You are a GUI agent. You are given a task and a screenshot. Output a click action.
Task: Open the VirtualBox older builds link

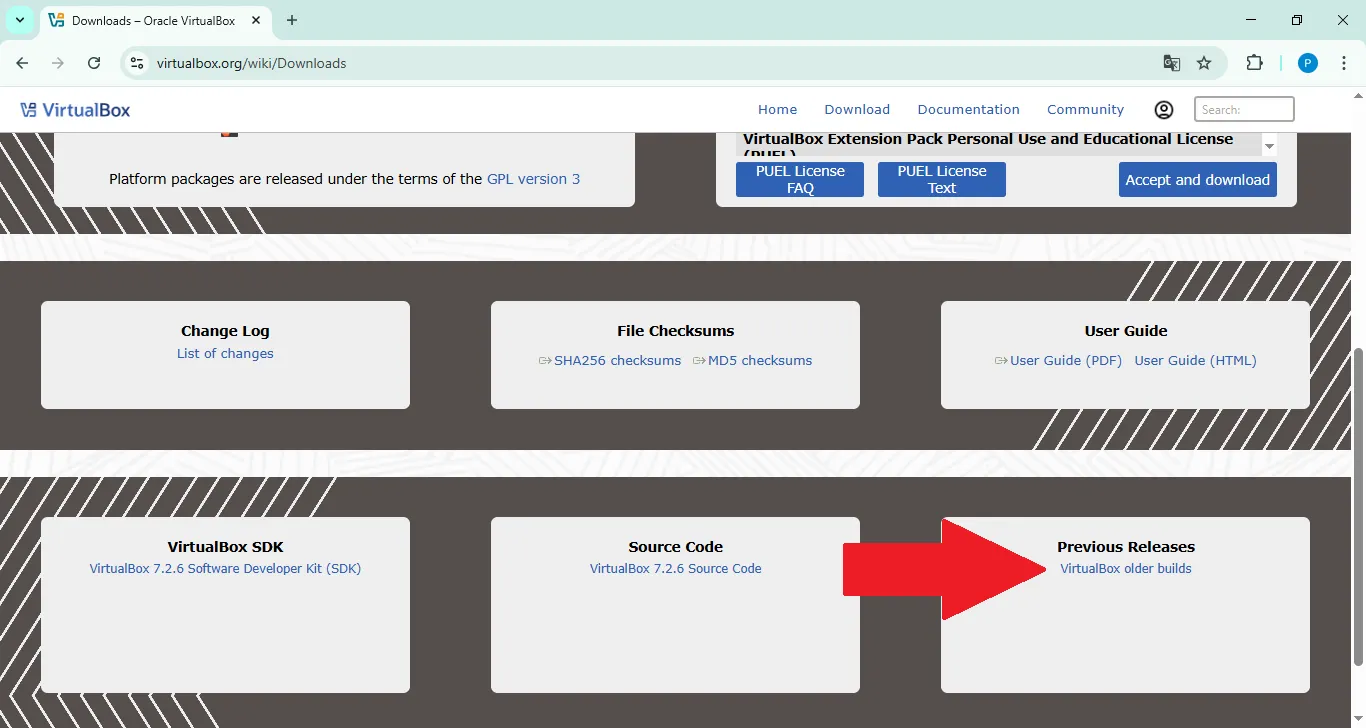click(1126, 568)
